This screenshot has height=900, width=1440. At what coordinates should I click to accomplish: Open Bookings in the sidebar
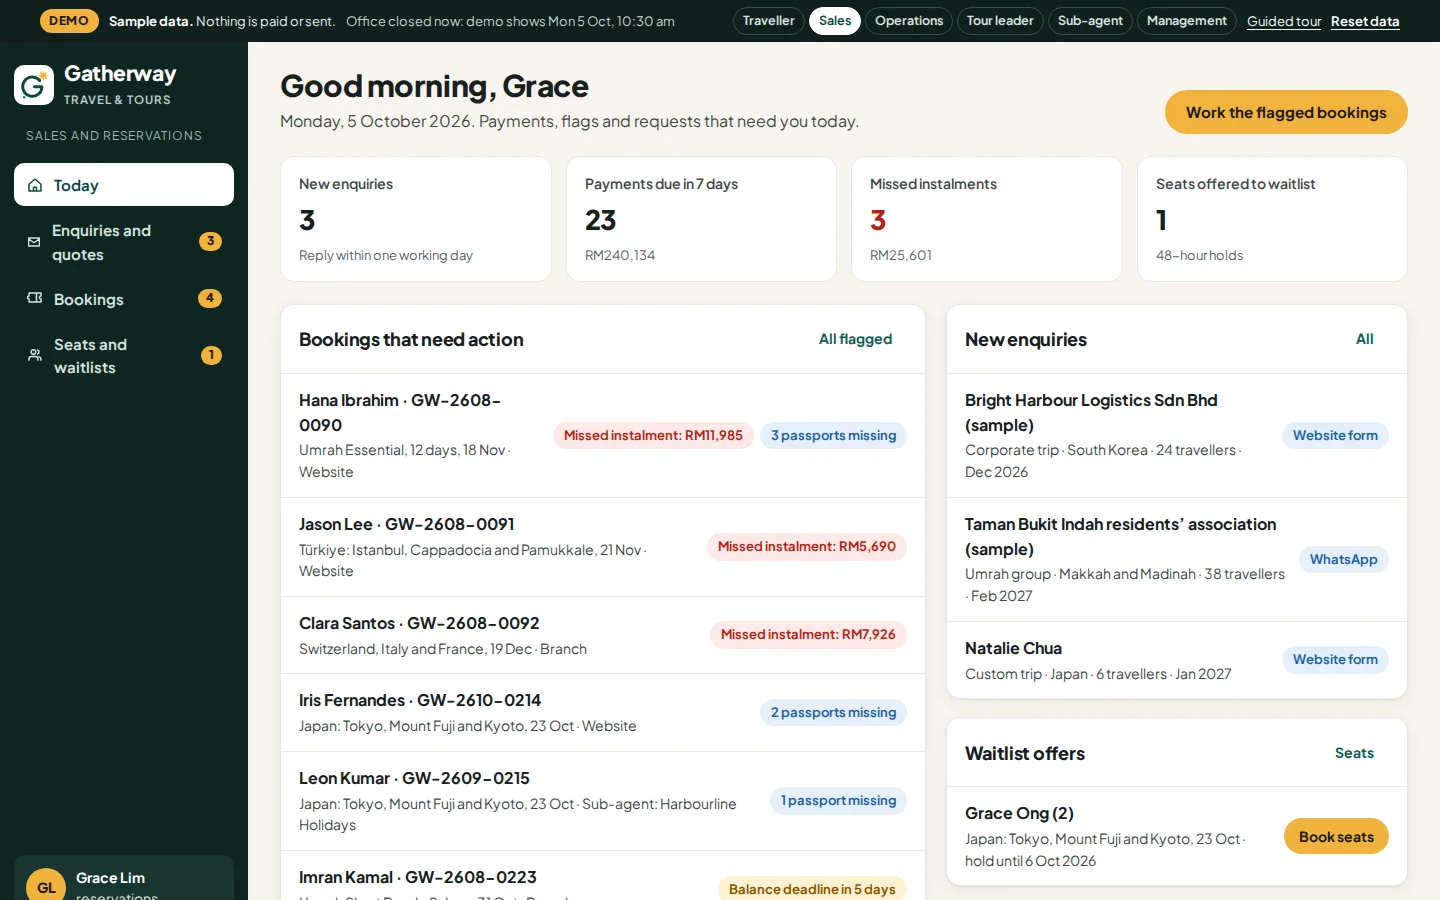(124, 299)
